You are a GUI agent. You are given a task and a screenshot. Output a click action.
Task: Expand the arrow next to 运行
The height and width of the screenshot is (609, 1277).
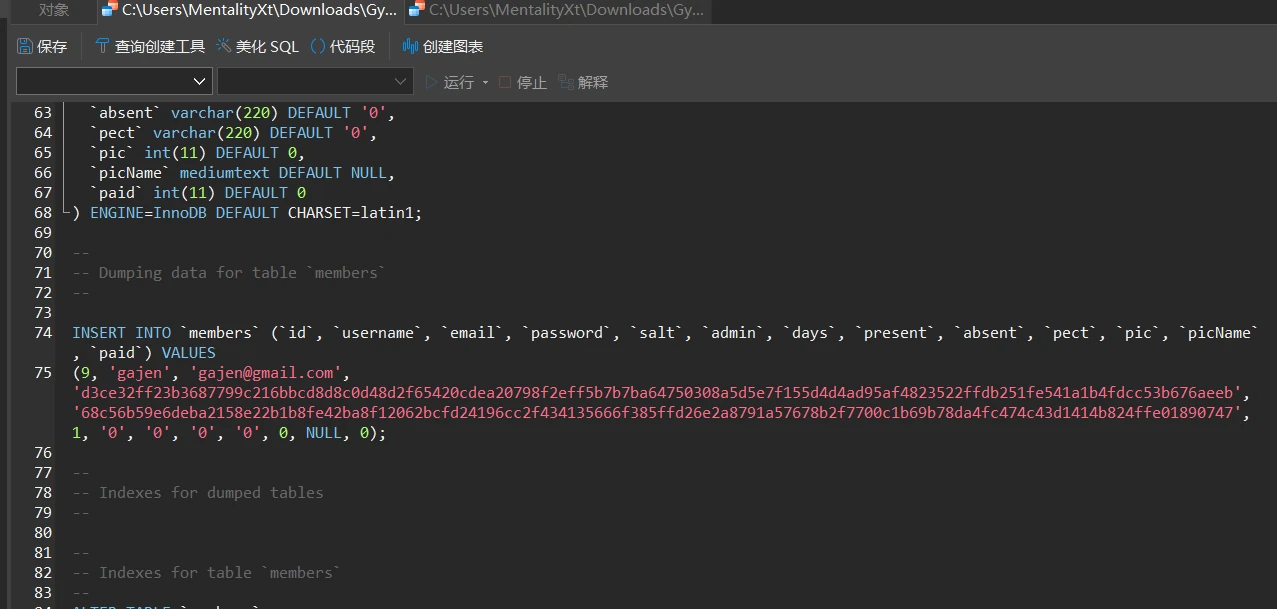(x=485, y=82)
